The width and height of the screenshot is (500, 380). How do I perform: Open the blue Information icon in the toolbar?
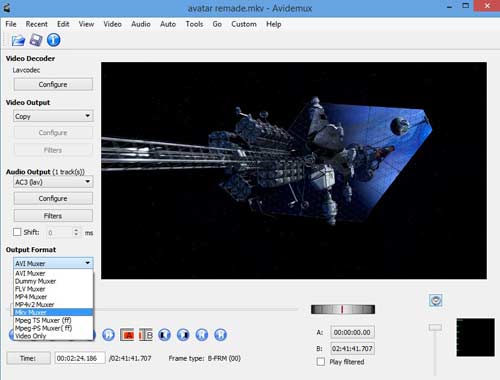54,40
